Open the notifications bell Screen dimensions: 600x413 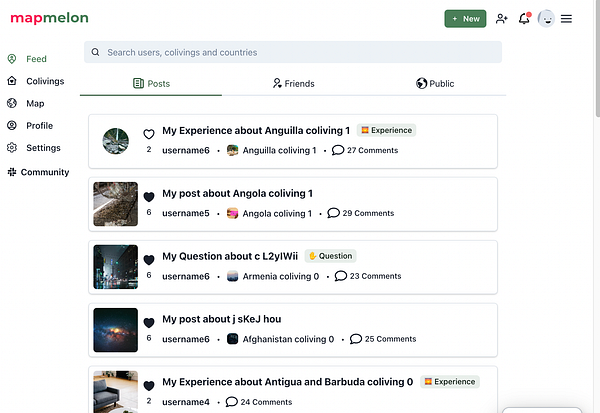(x=524, y=19)
